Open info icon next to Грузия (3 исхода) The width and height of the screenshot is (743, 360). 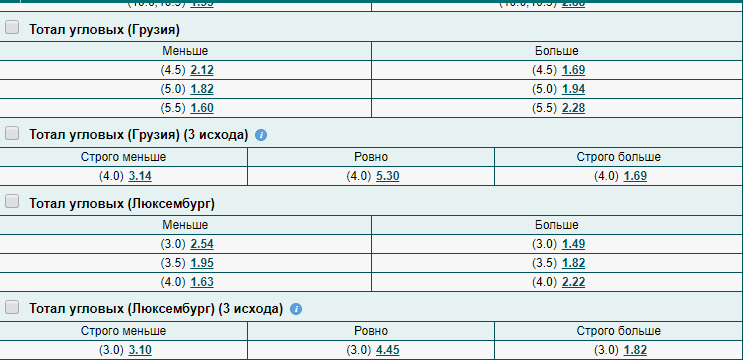click(x=261, y=135)
